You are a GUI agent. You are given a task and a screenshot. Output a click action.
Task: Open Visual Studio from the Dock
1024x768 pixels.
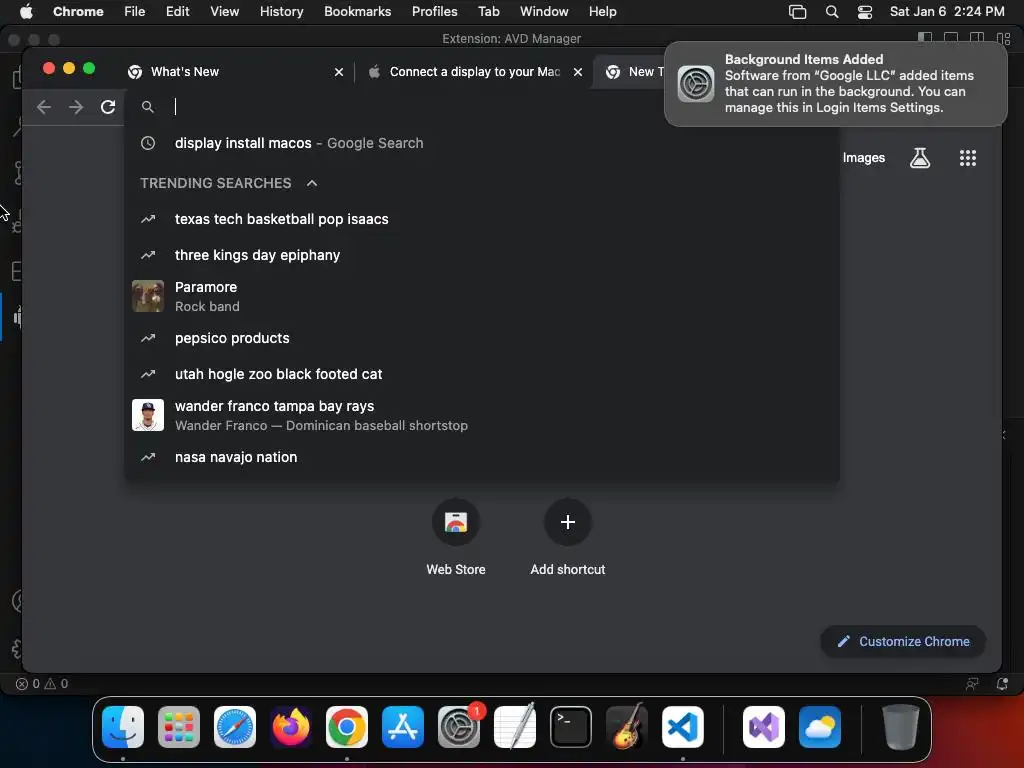click(x=764, y=727)
